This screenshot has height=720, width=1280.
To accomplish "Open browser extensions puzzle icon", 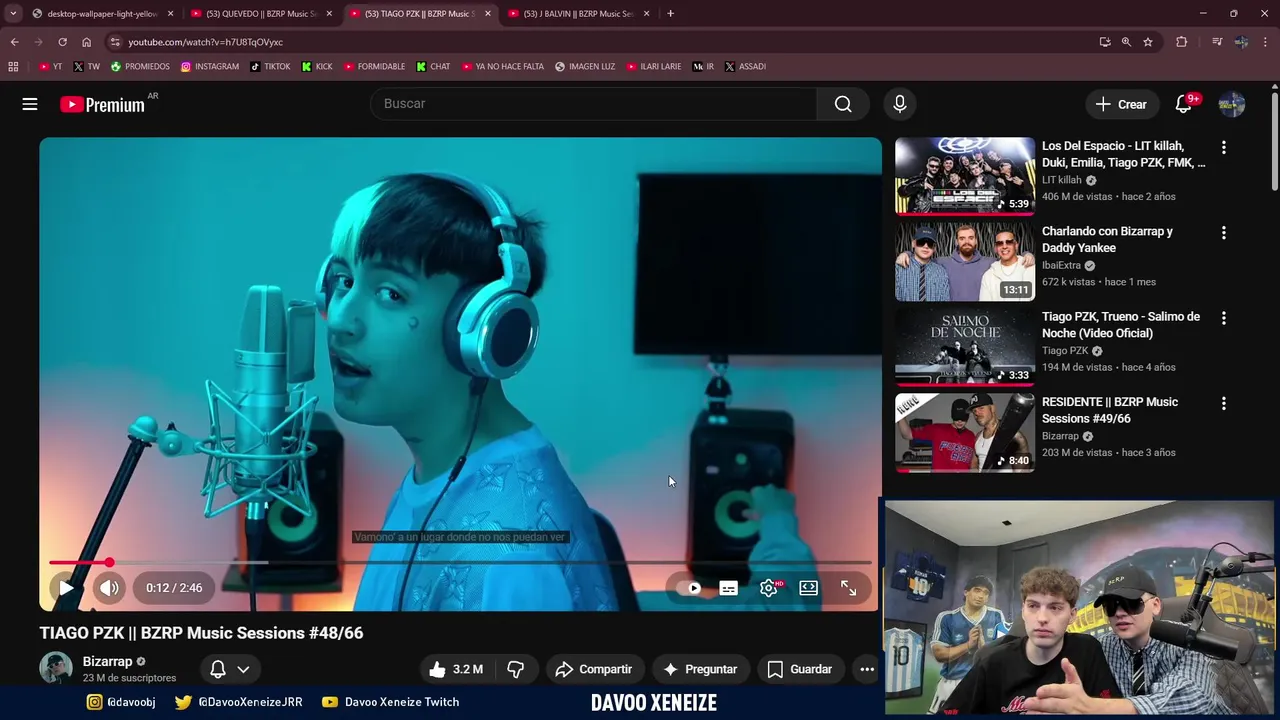I will (x=1181, y=42).
